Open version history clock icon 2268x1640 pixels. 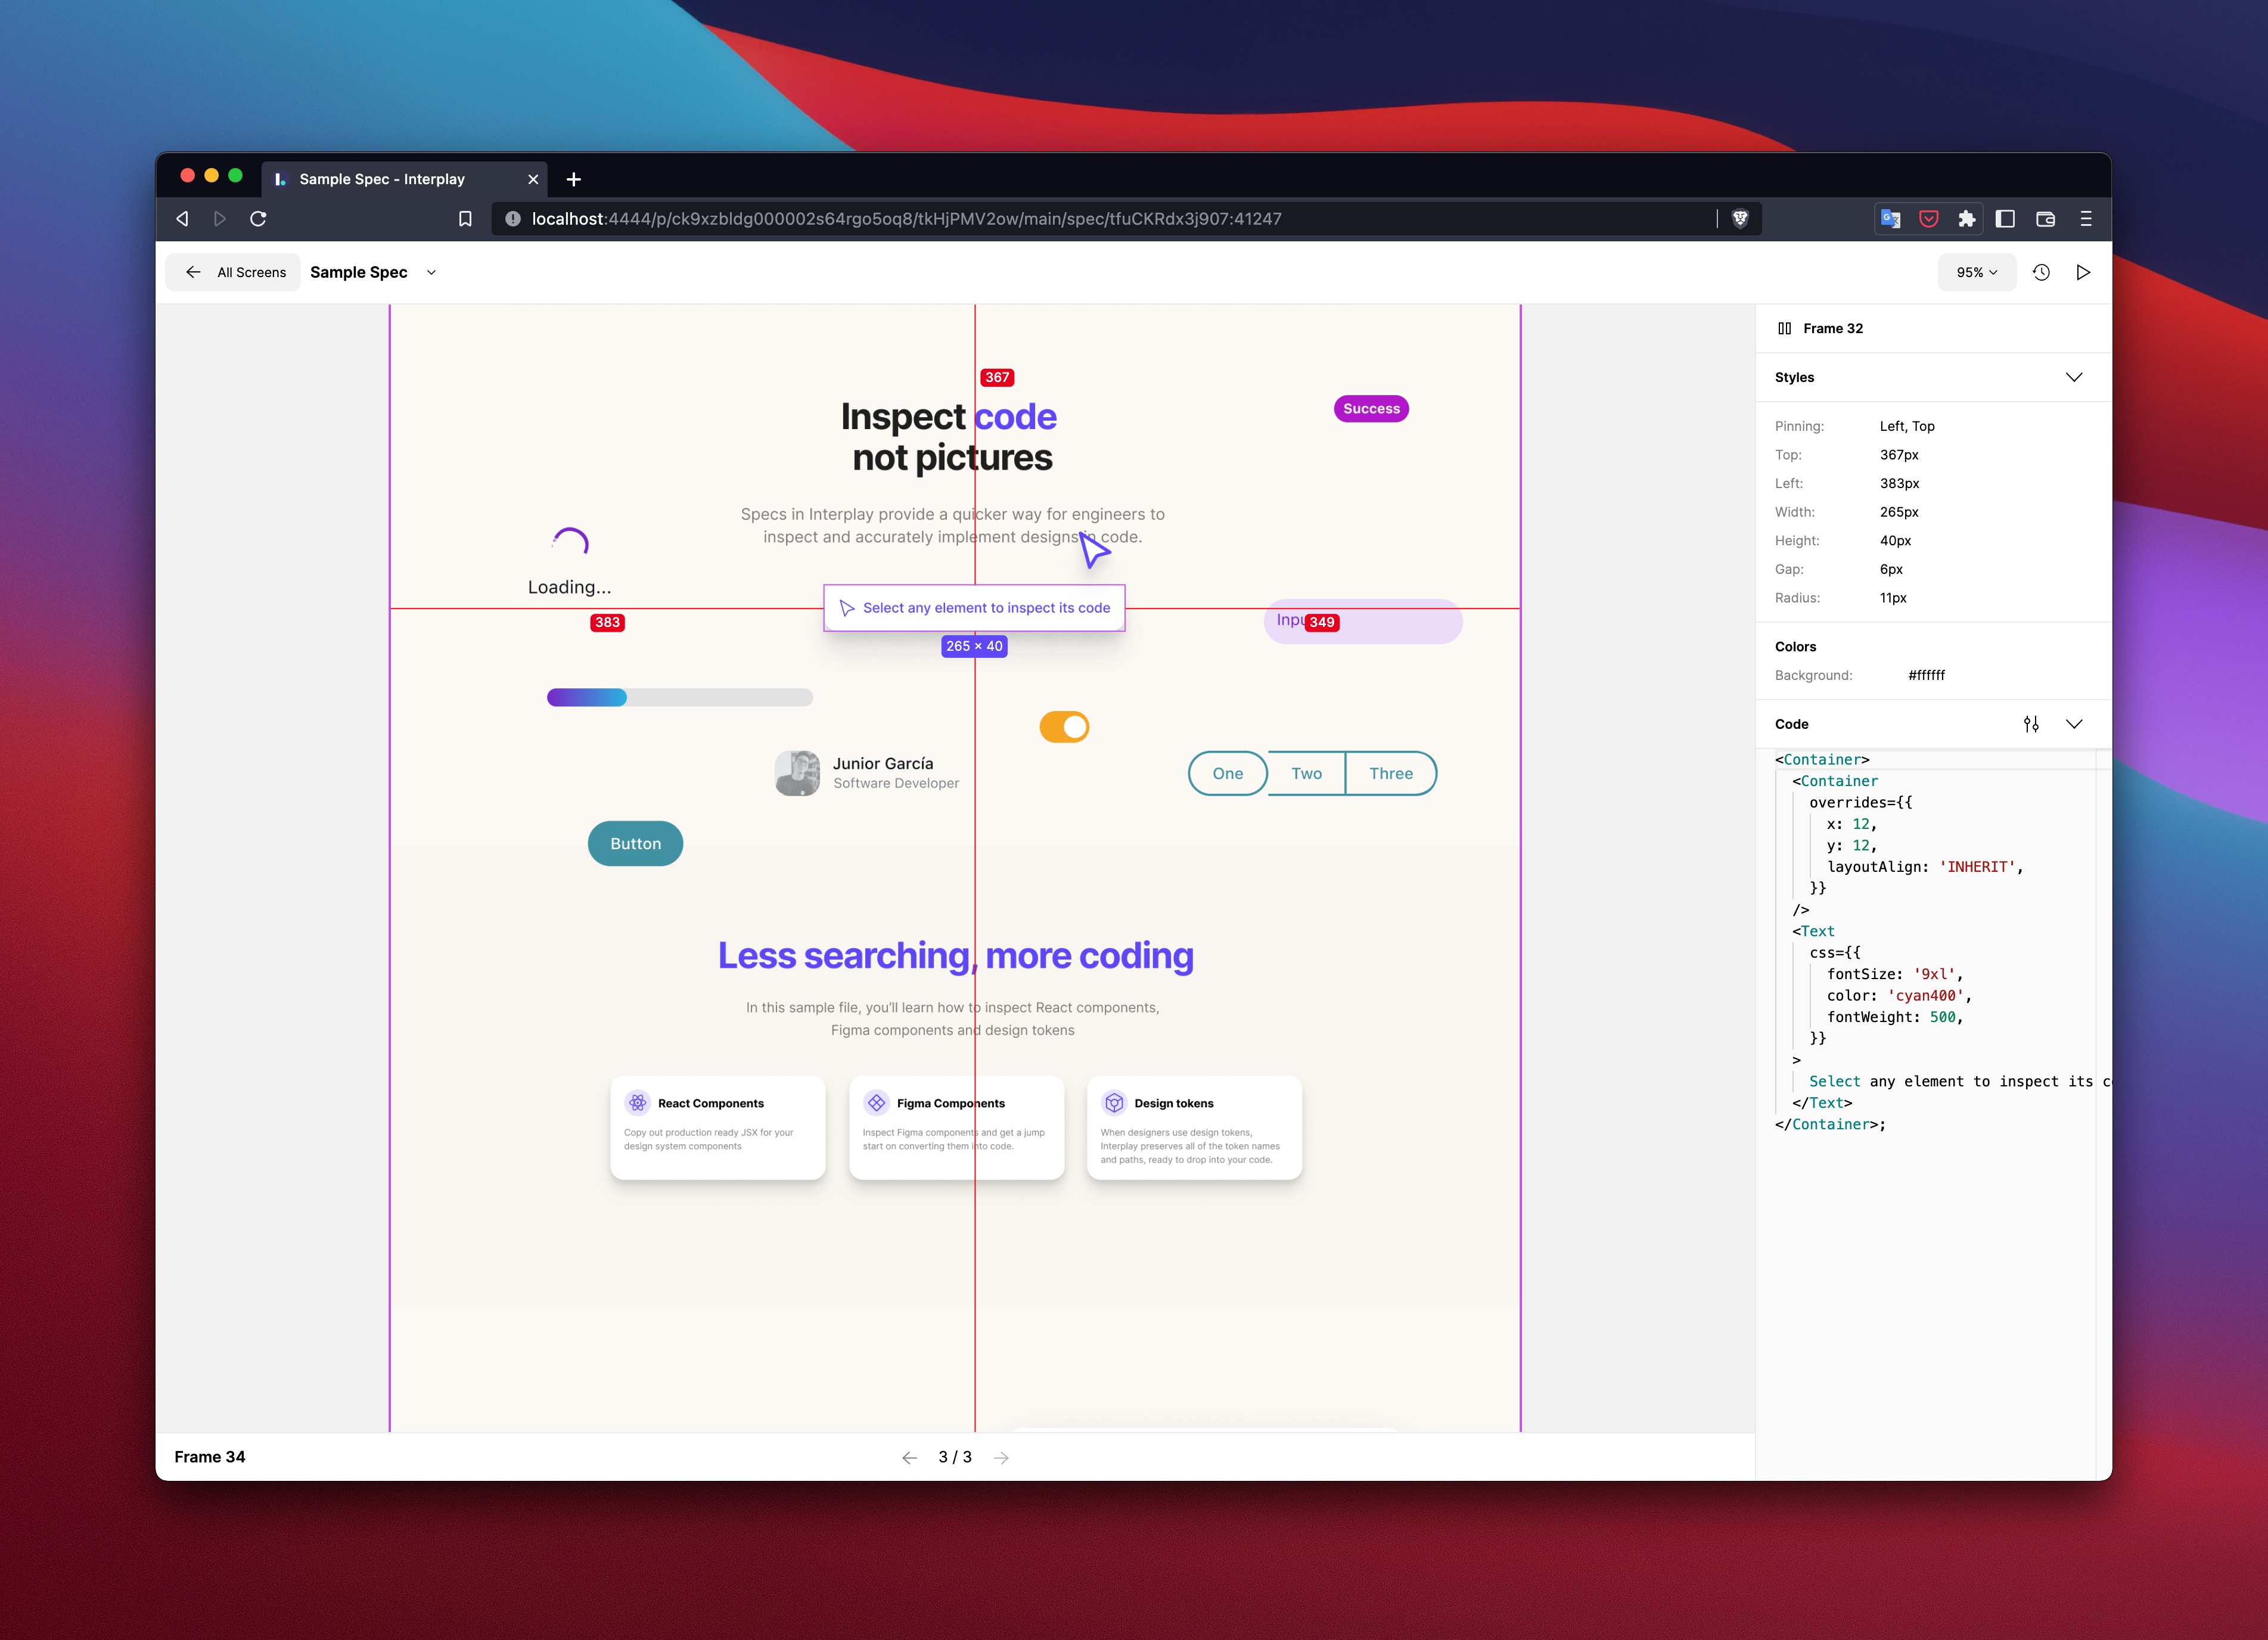(2042, 272)
